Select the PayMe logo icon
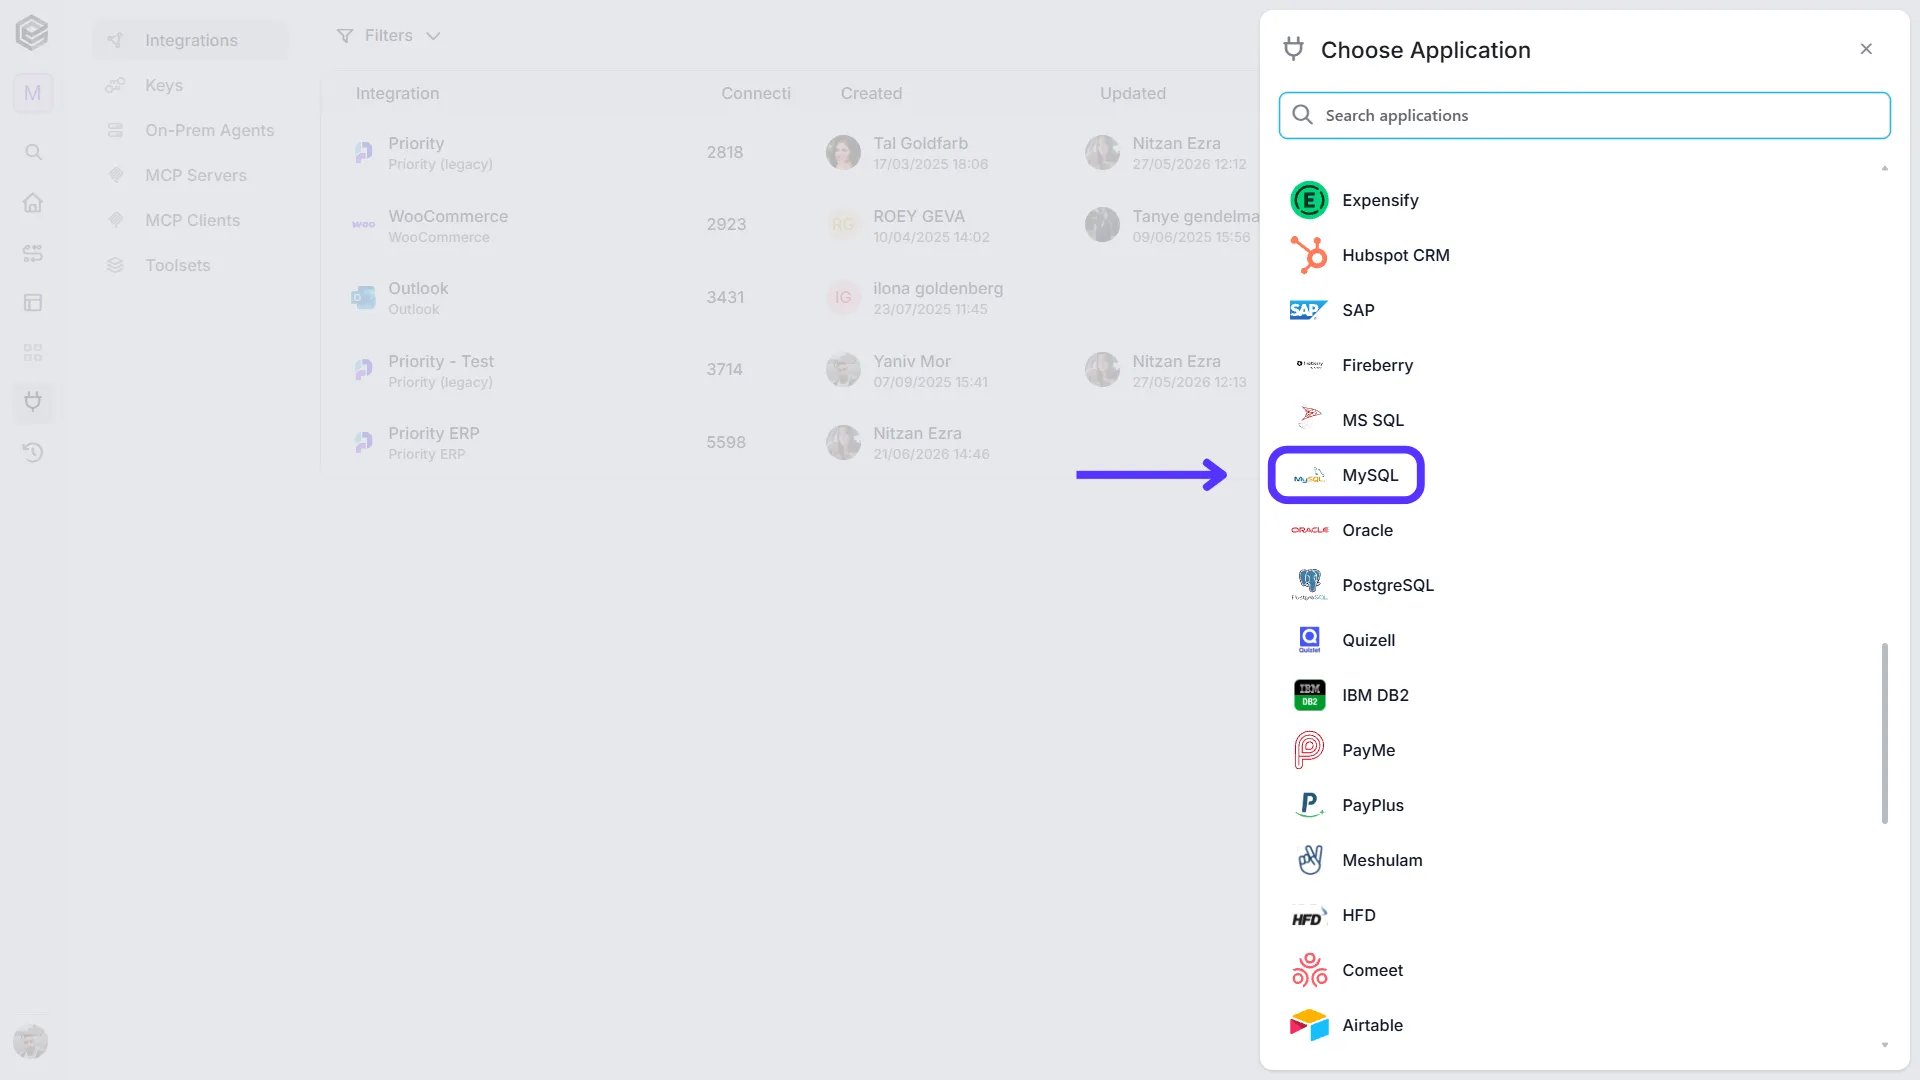Image resolution: width=1920 pixels, height=1080 pixels. coord(1309,750)
